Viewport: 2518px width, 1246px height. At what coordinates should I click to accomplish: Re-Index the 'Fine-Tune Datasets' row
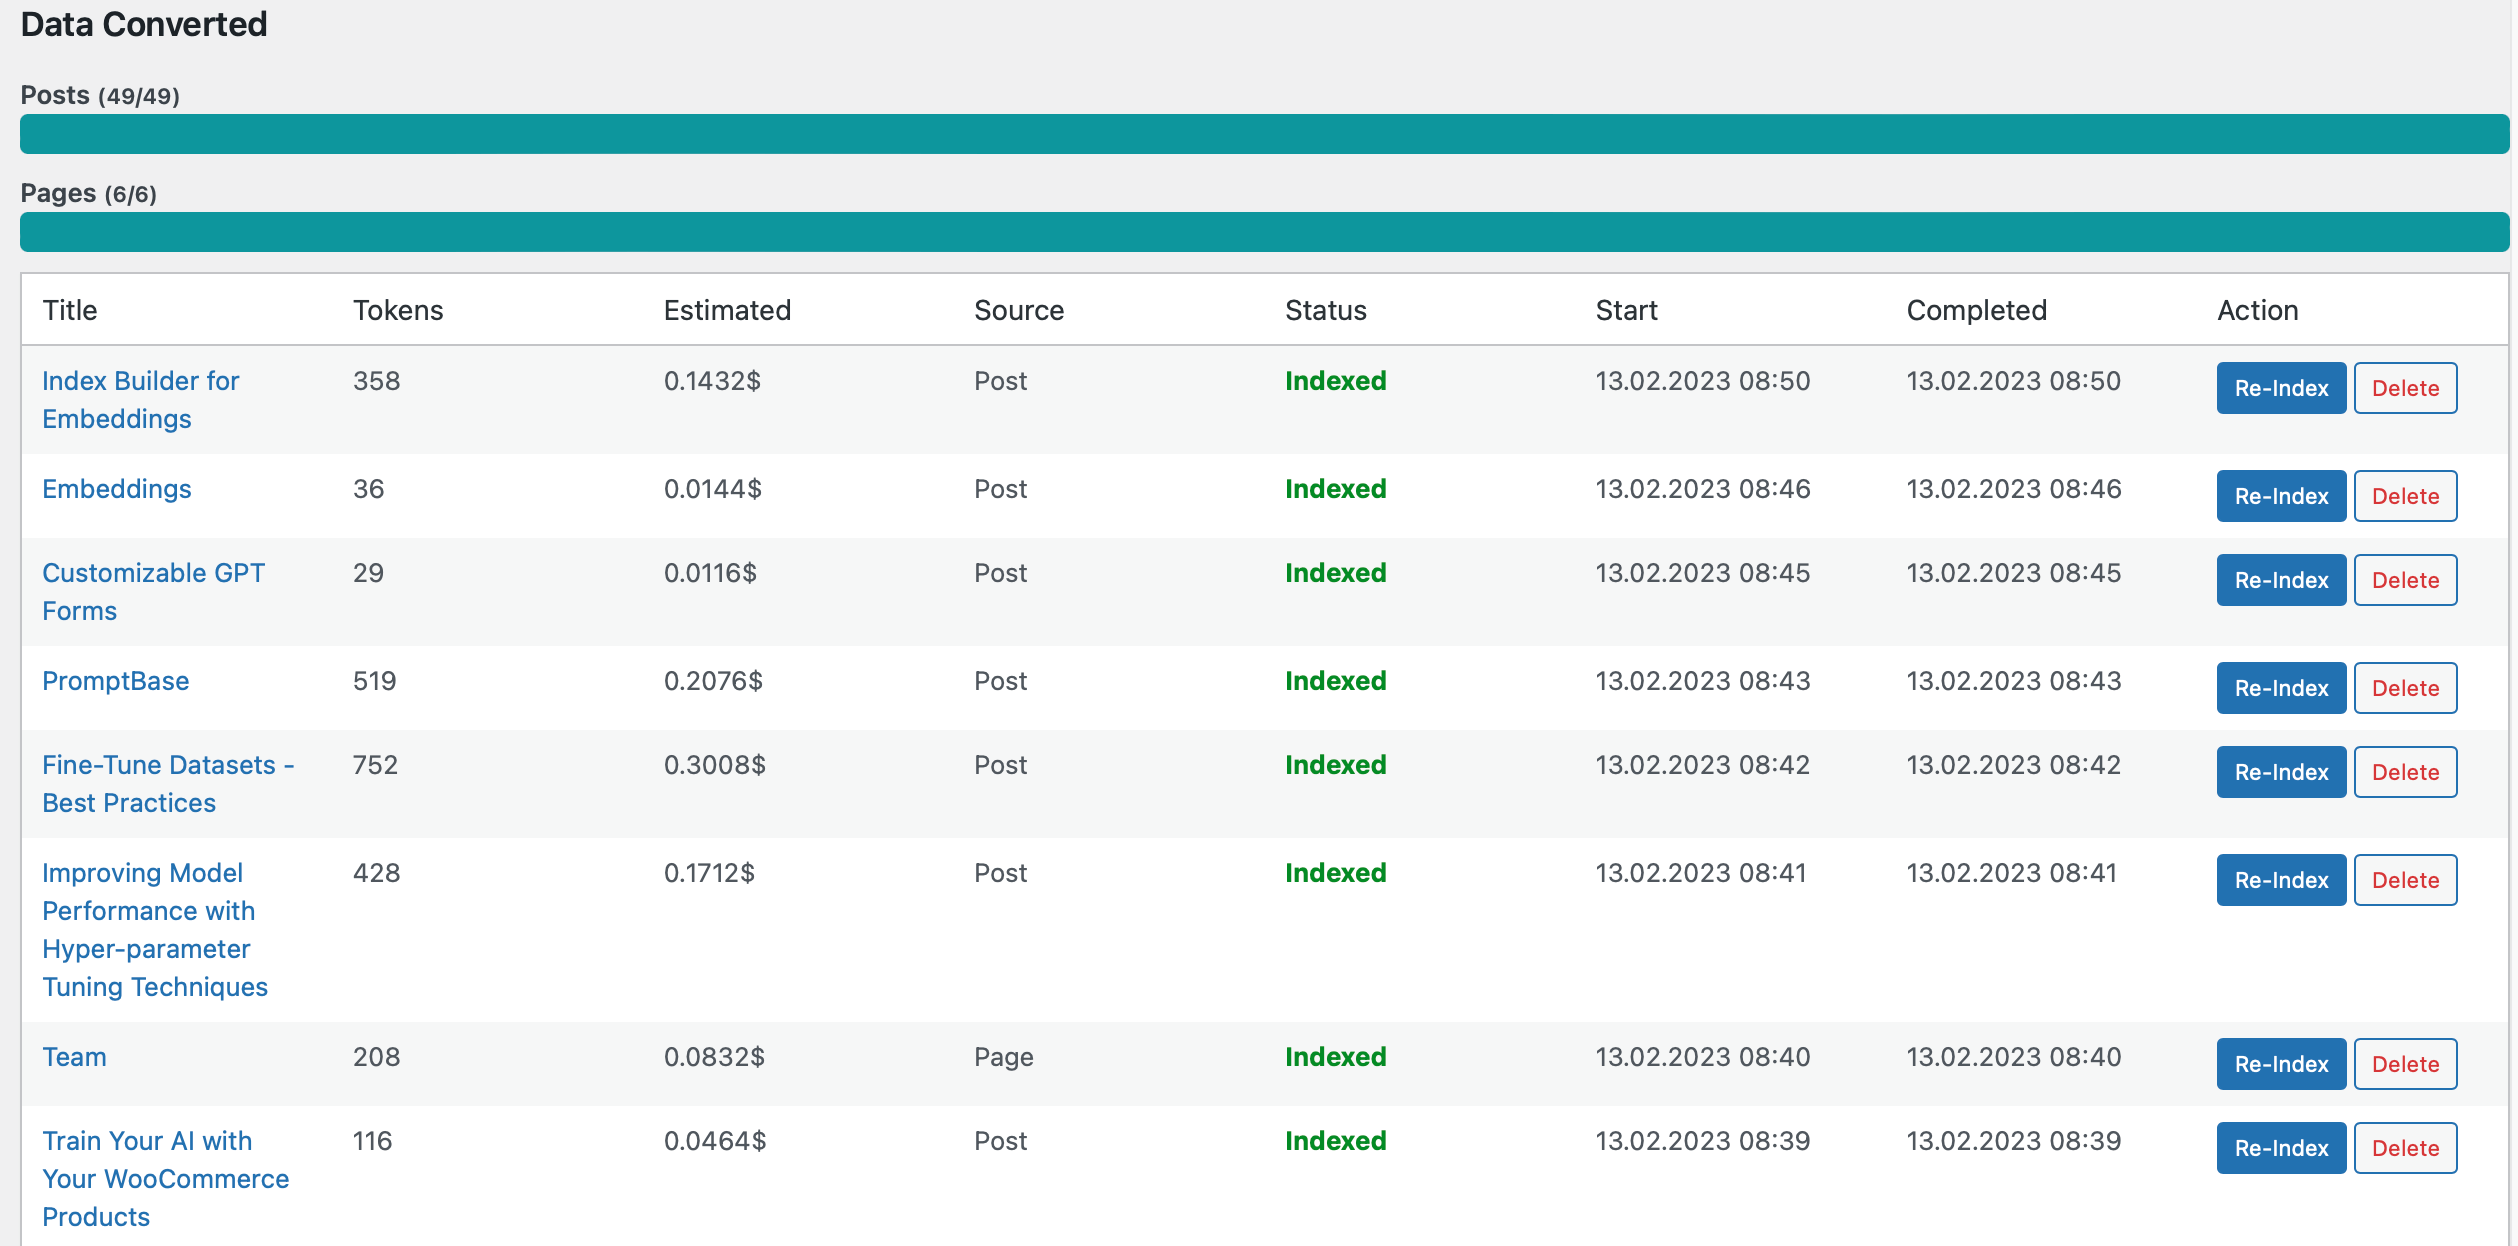coord(2281,772)
